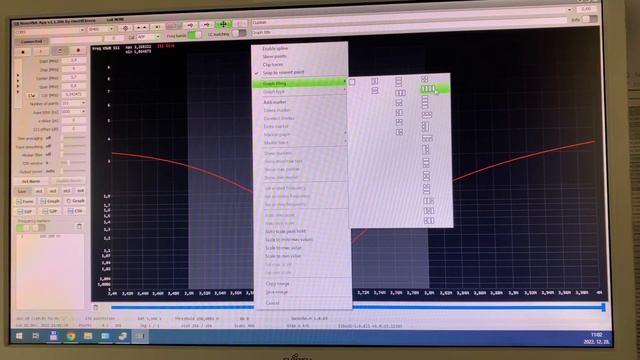Choose the single graph tiling layout icon
Viewport: 640px width, 360px height.
pos(352,82)
